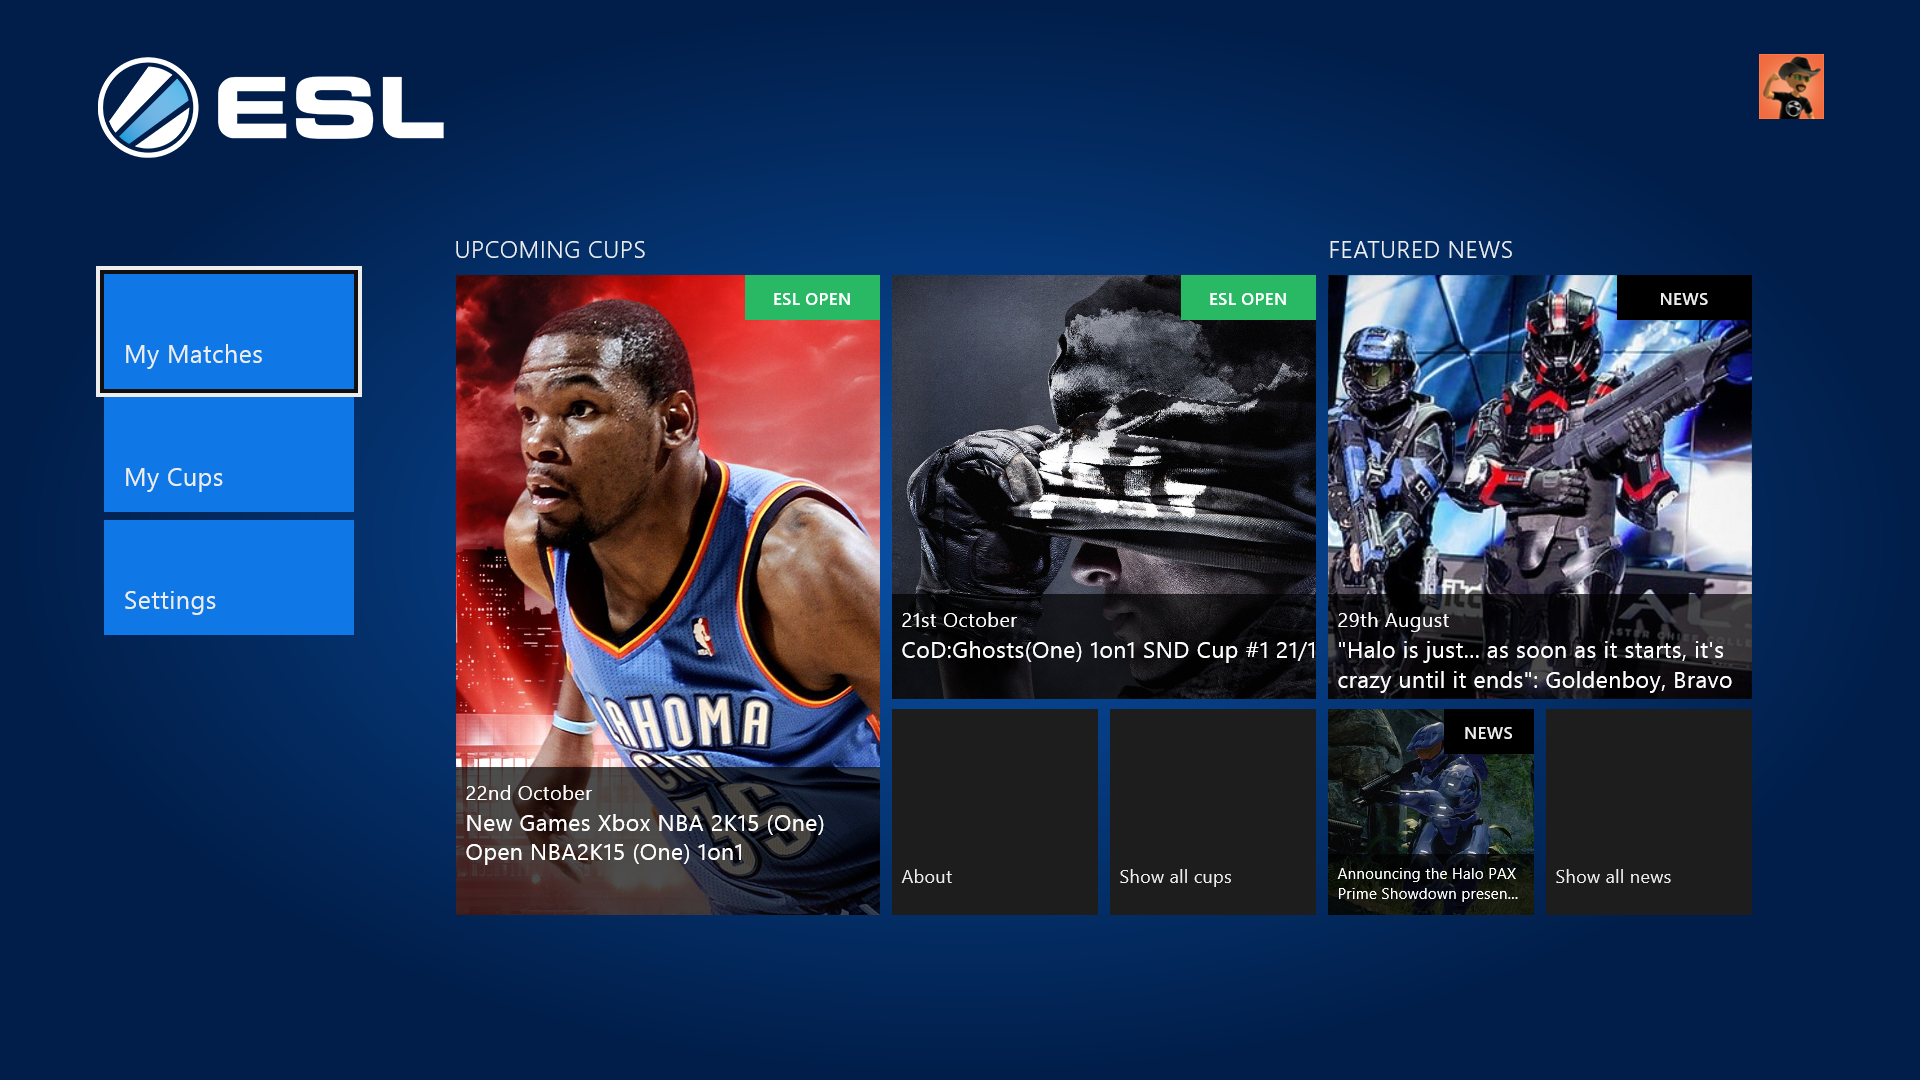Click ESL OPEN badge on CoD tile
1920x1080 pixels.
coord(1248,298)
